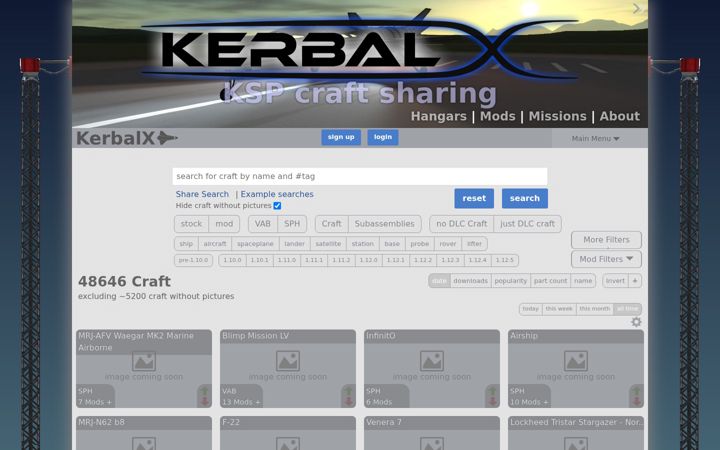
Task: Toggle the lander type filter
Action: tap(295, 244)
